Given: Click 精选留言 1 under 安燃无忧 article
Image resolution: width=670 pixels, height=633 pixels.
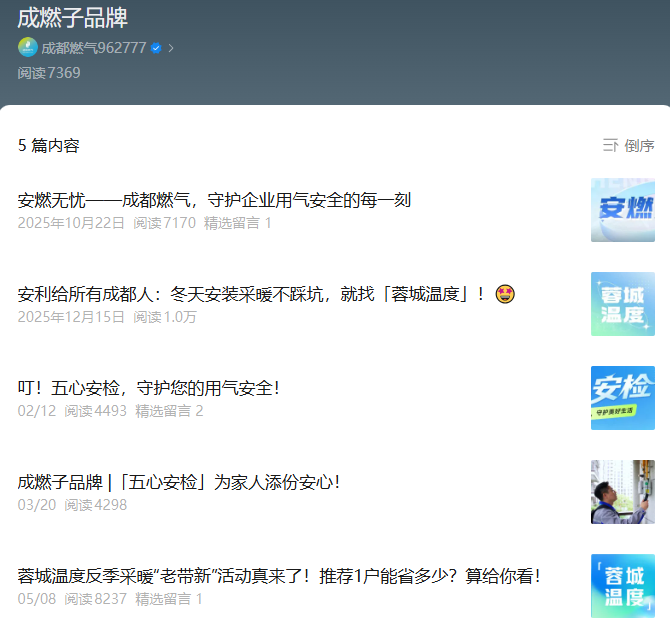Looking at the screenshot, I should (x=238, y=223).
